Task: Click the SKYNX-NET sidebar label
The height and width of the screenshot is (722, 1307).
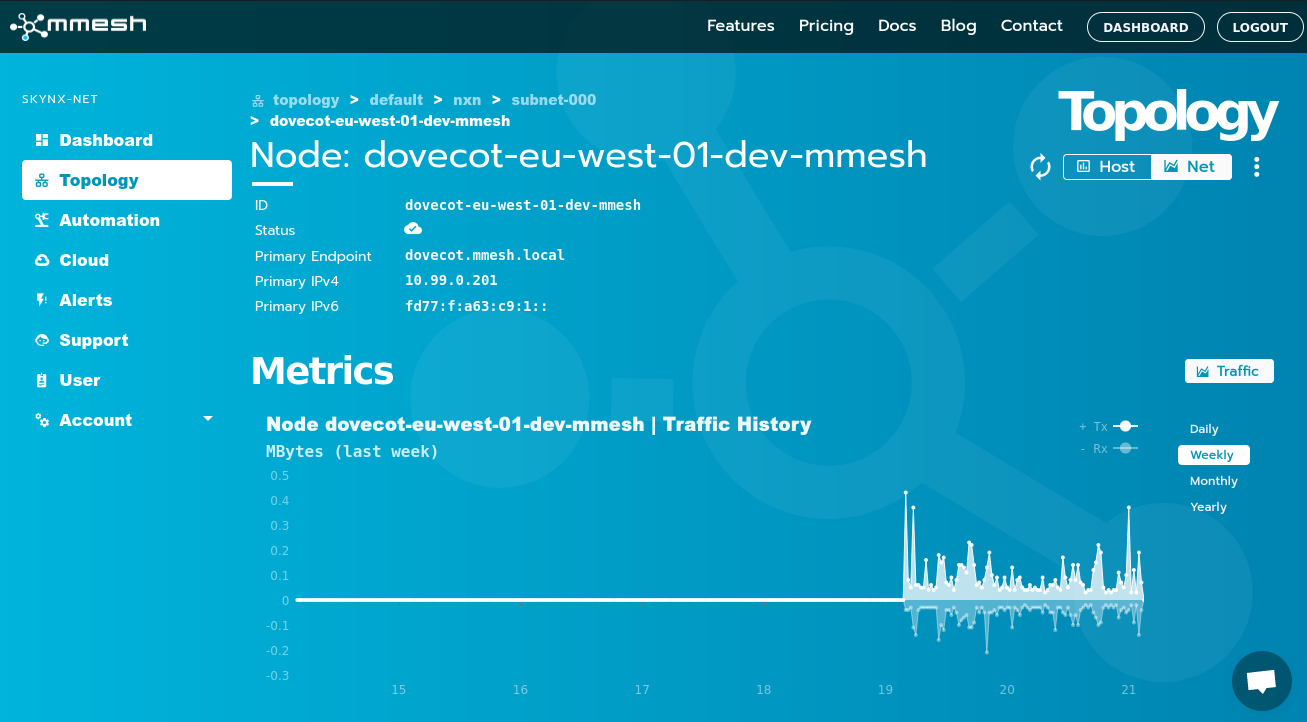Action: pos(60,99)
